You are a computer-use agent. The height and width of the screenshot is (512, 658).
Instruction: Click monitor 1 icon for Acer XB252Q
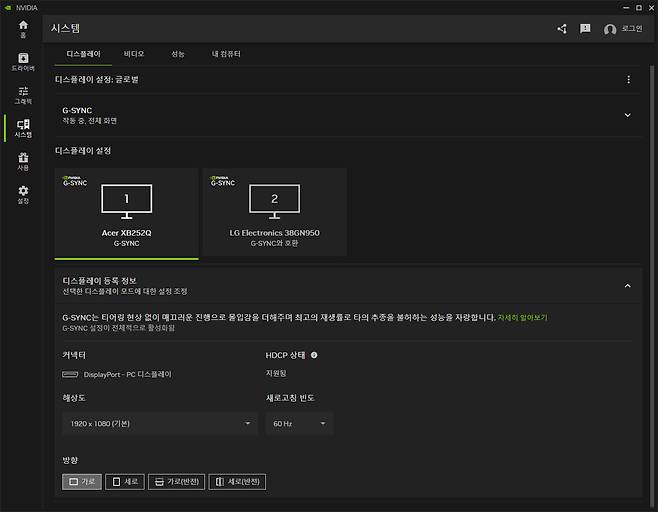pos(126,201)
